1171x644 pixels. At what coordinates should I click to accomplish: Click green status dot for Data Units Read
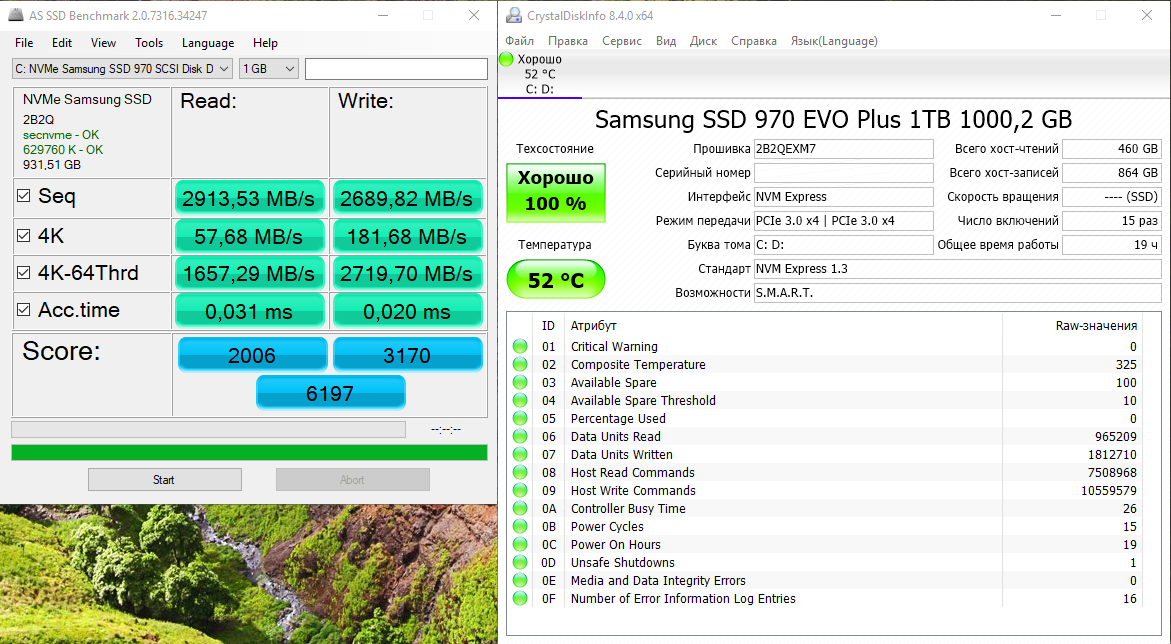point(520,436)
